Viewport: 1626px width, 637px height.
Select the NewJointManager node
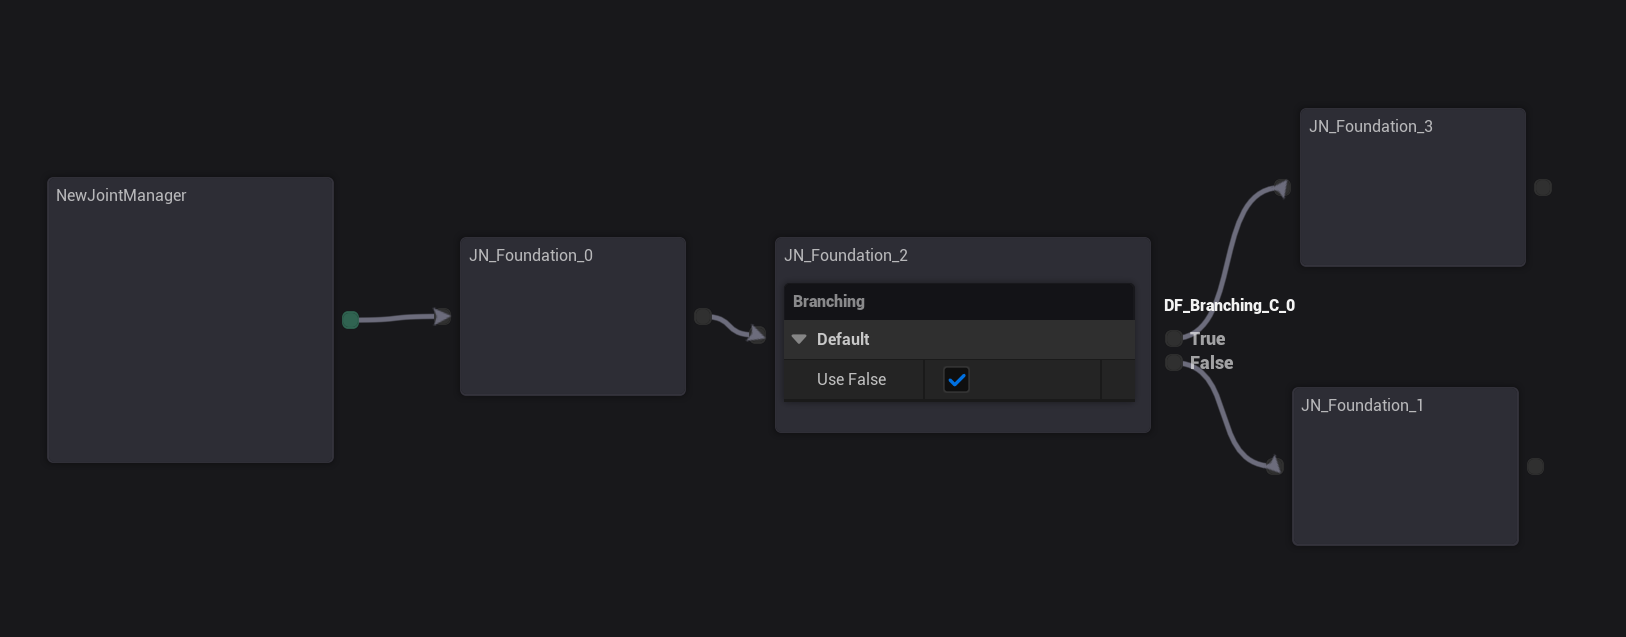[190, 330]
